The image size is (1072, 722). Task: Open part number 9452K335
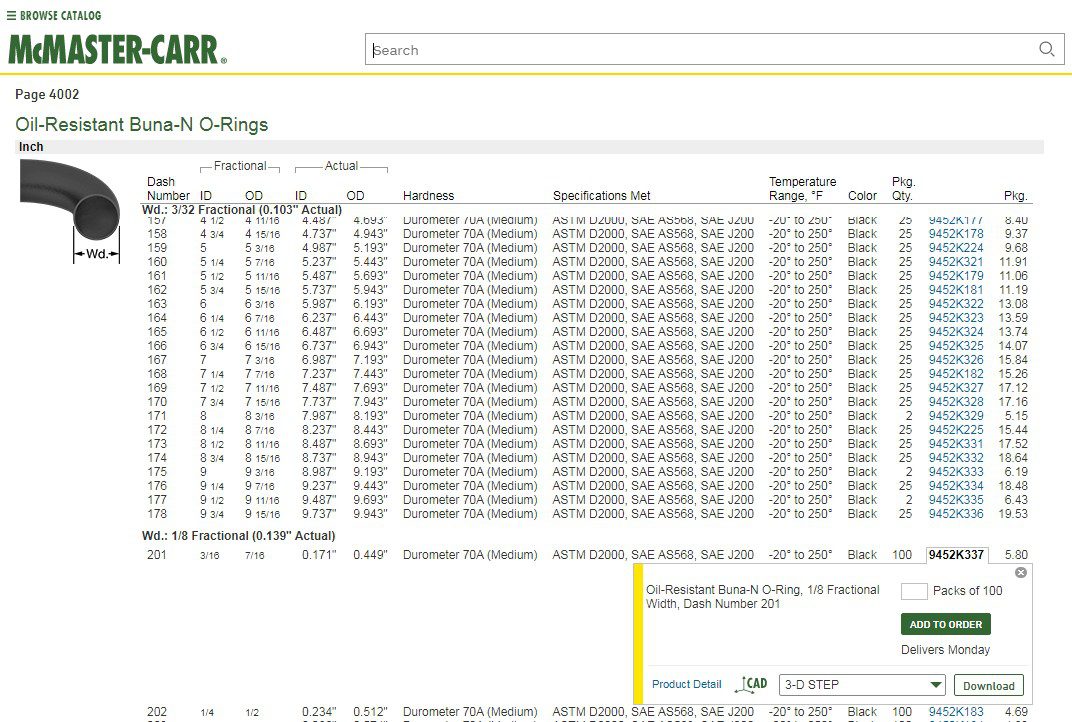tap(956, 500)
